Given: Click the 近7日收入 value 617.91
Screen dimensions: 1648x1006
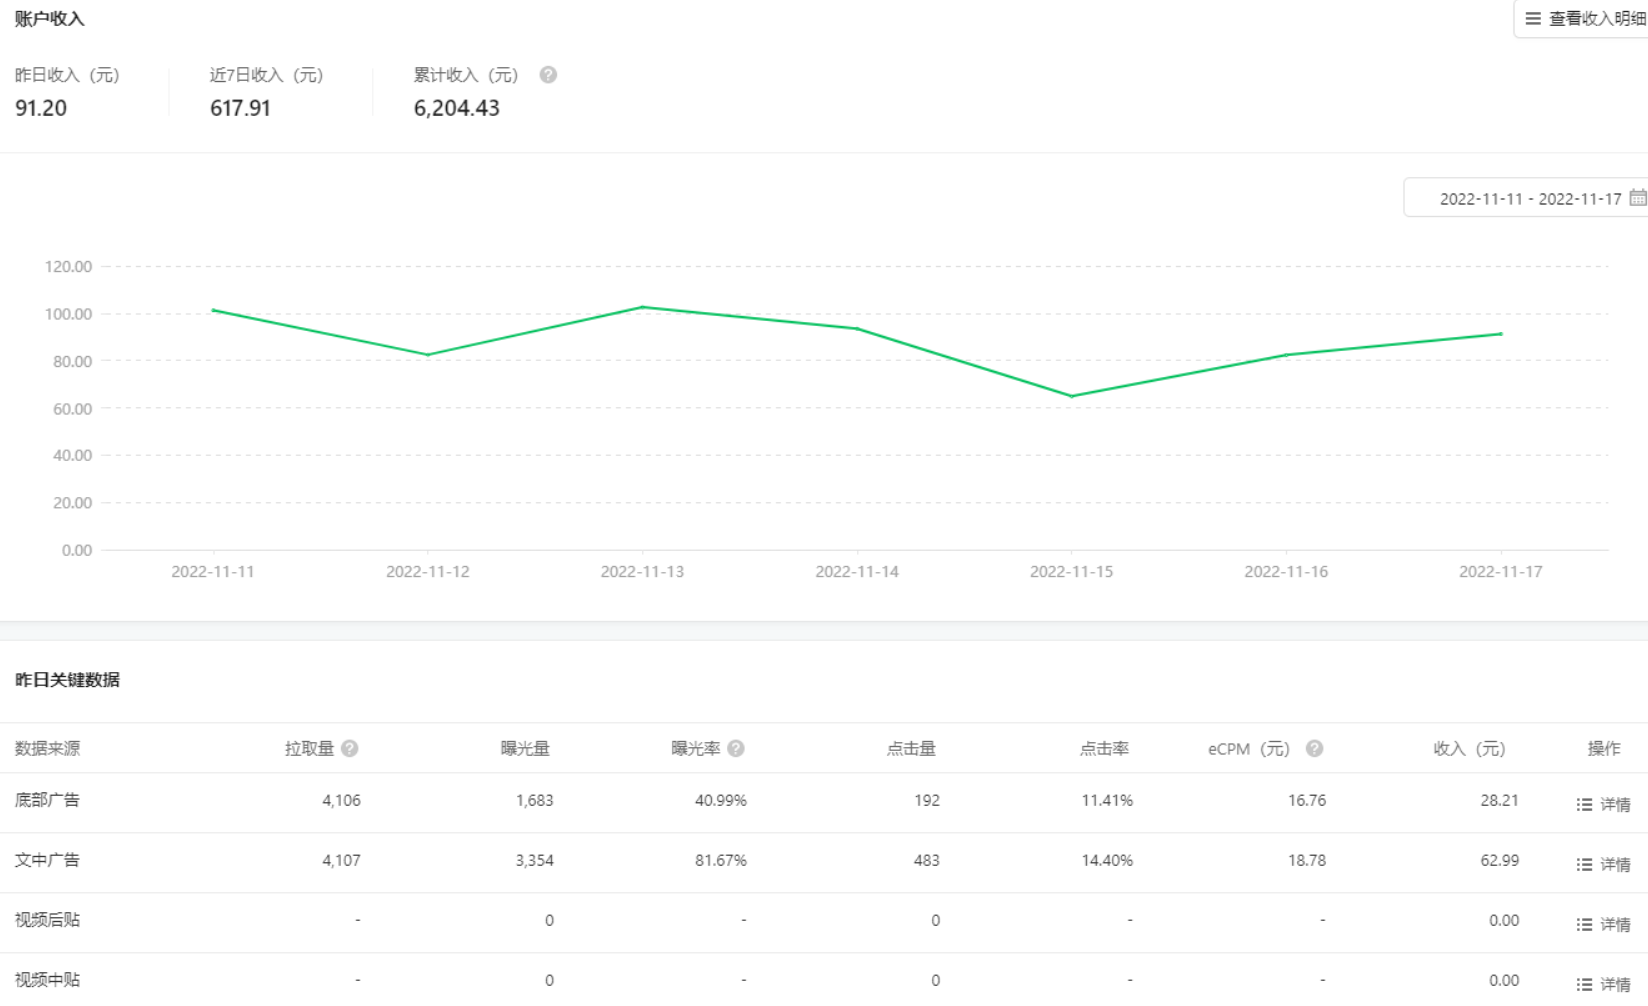Looking at the screenshot, I should [x=240, y=108].
